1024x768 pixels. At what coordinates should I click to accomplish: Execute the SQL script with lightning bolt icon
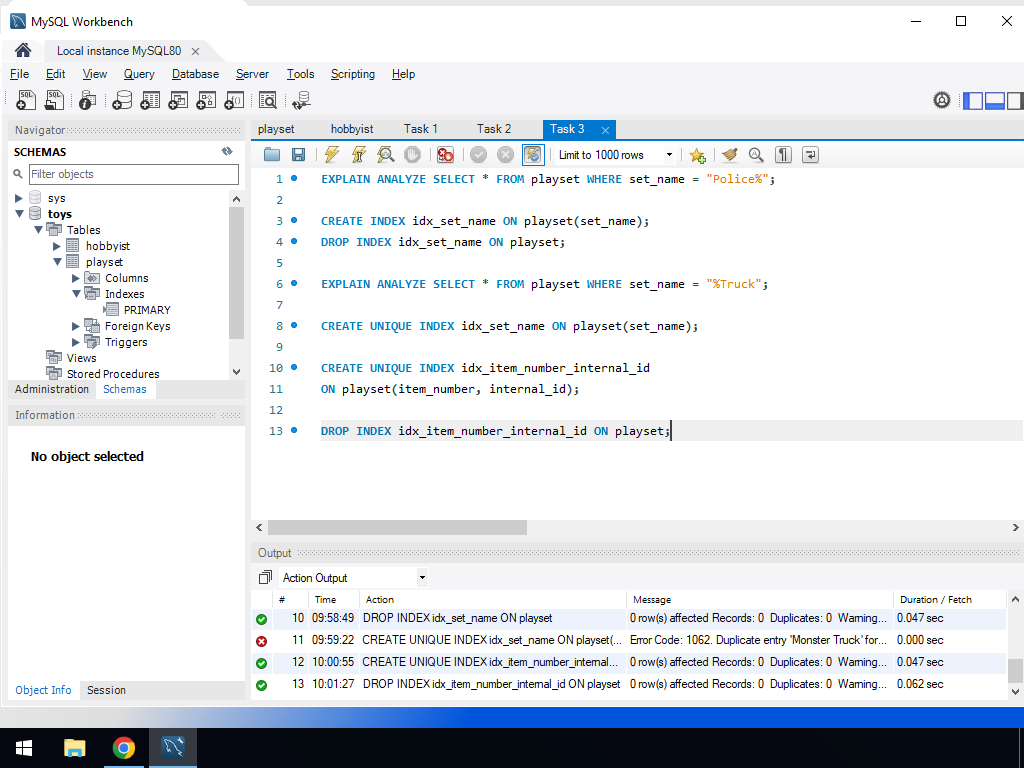point(332,155)
